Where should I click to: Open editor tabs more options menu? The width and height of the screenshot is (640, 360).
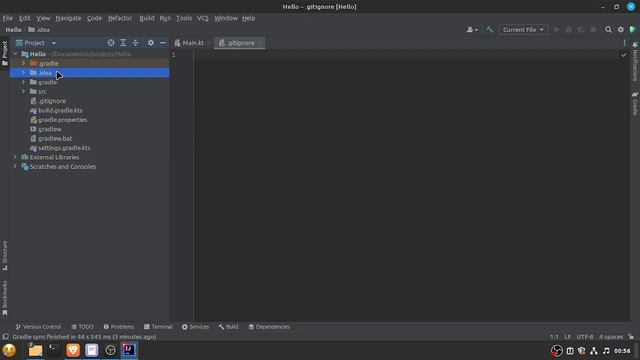[624, 42]
